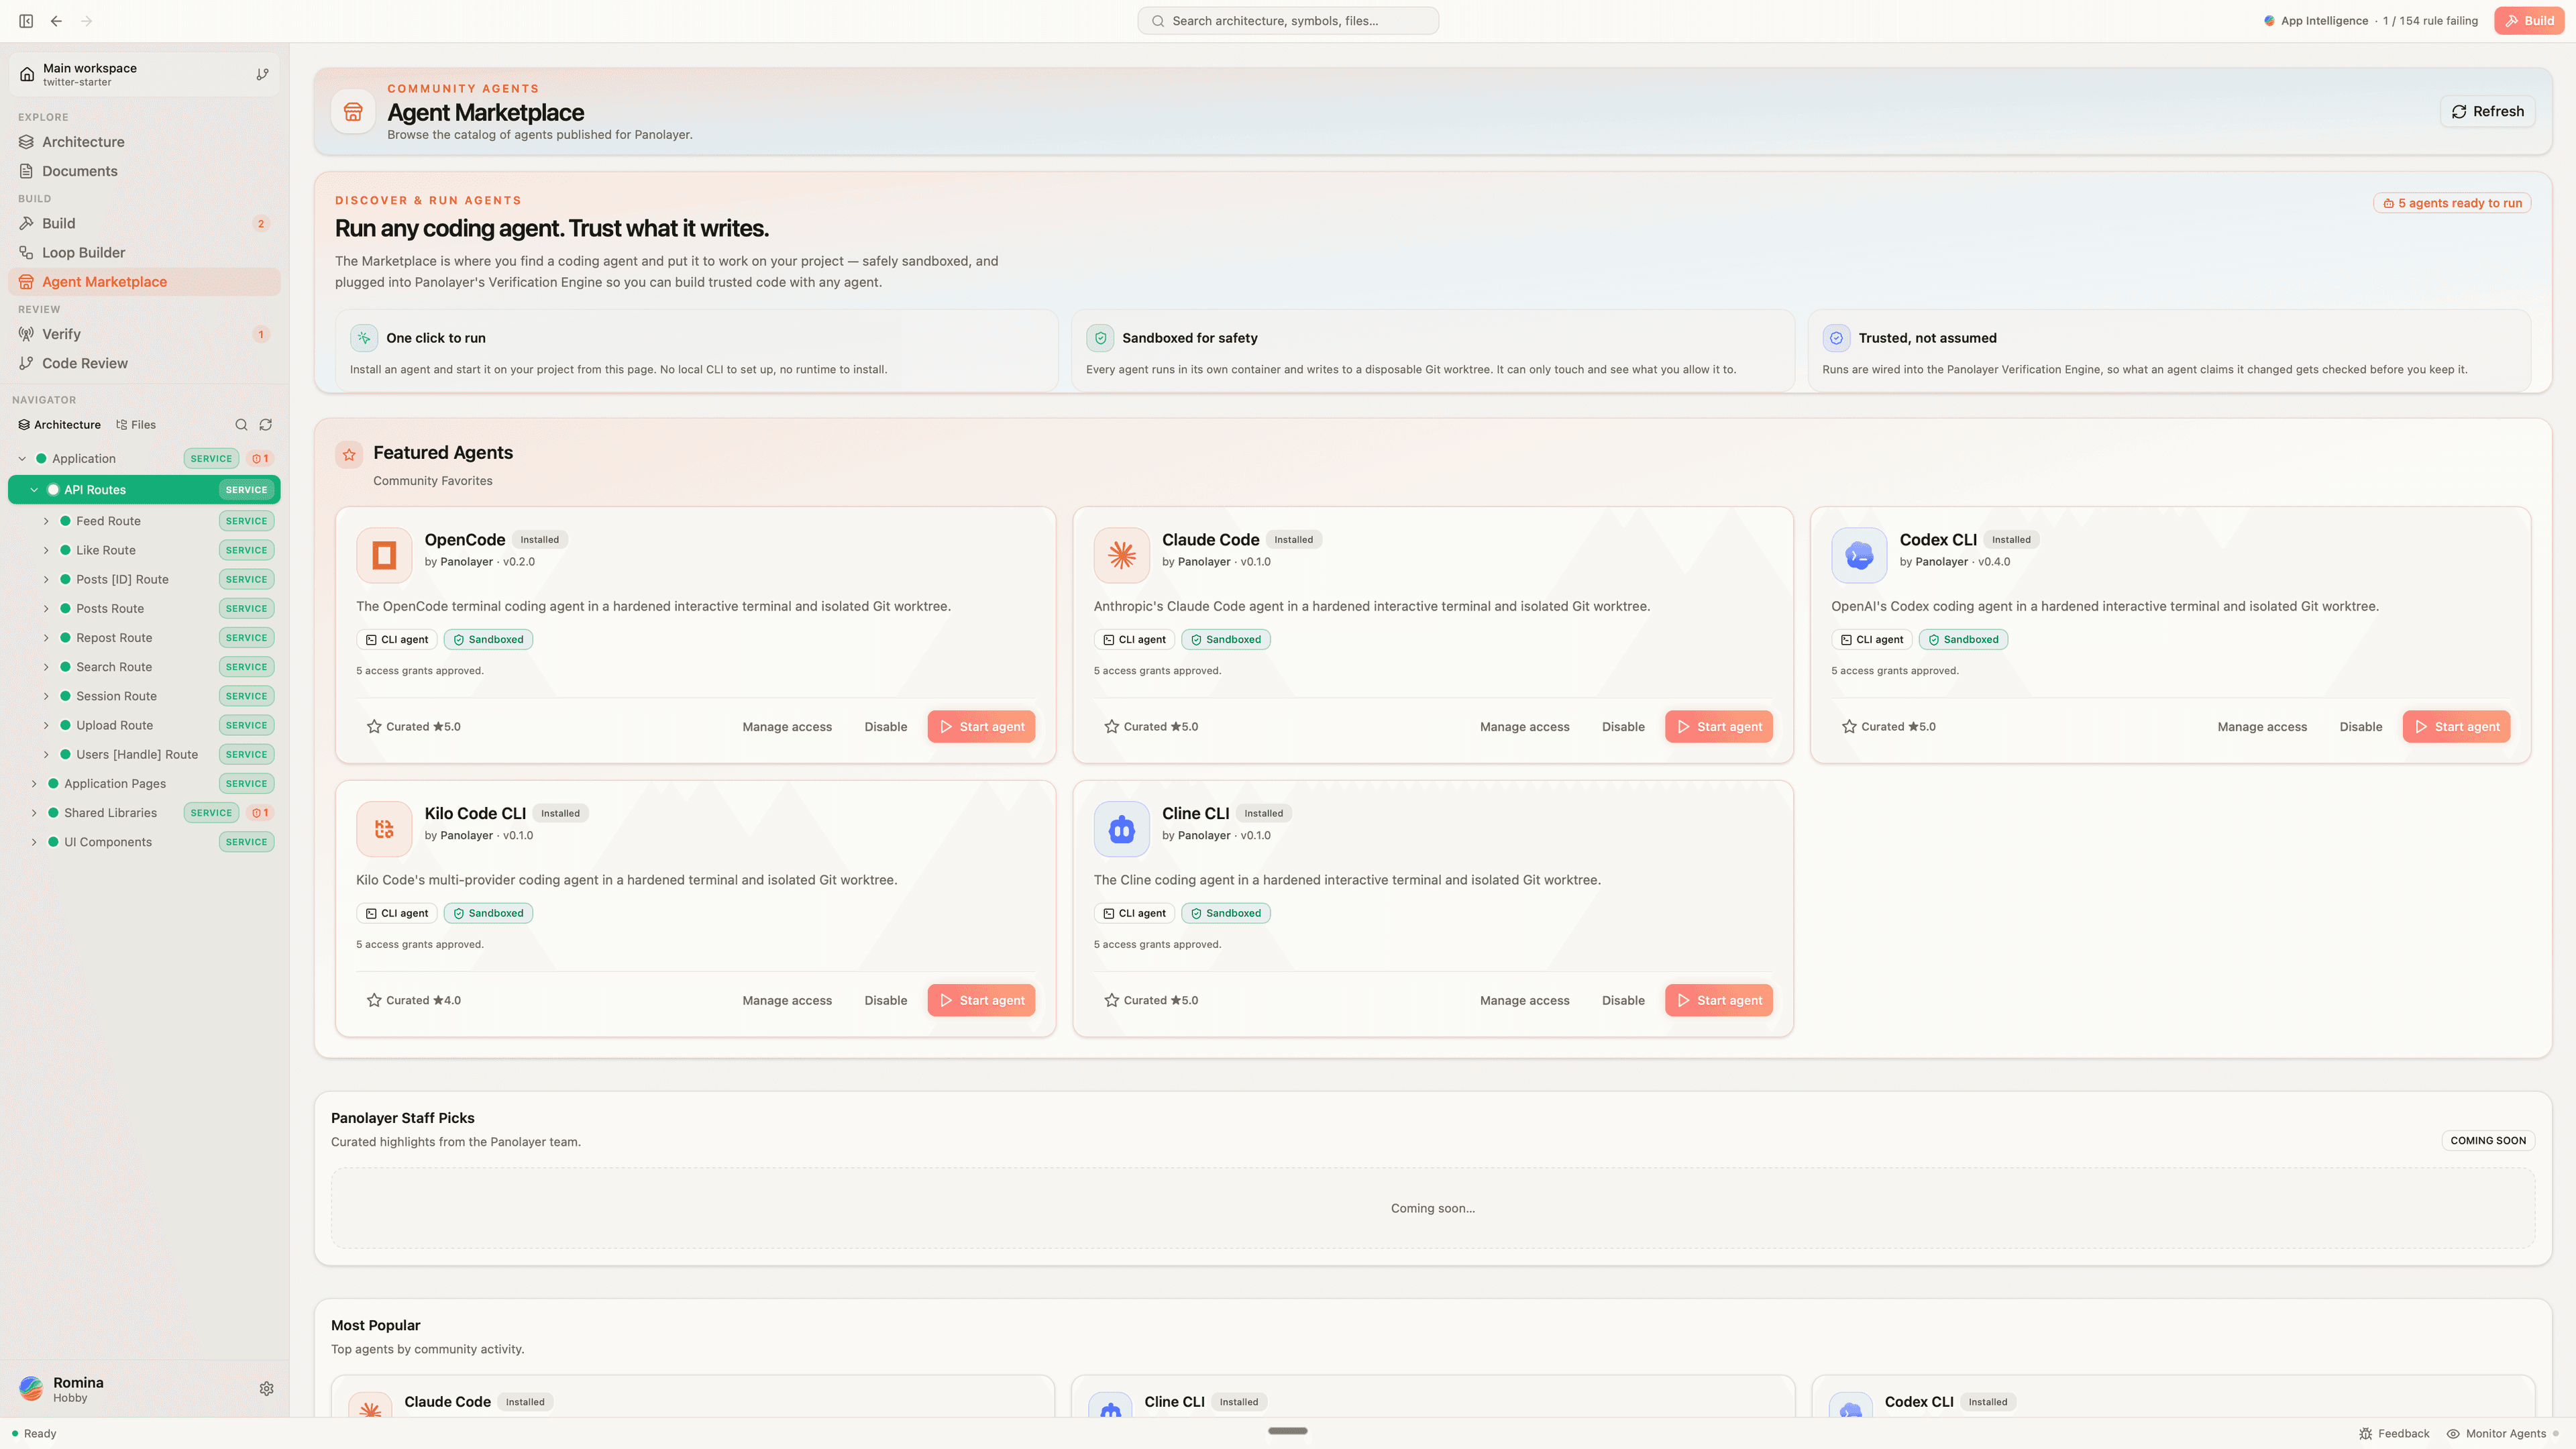
Task: Open the Build sidebar item
Action: point(144,223)
